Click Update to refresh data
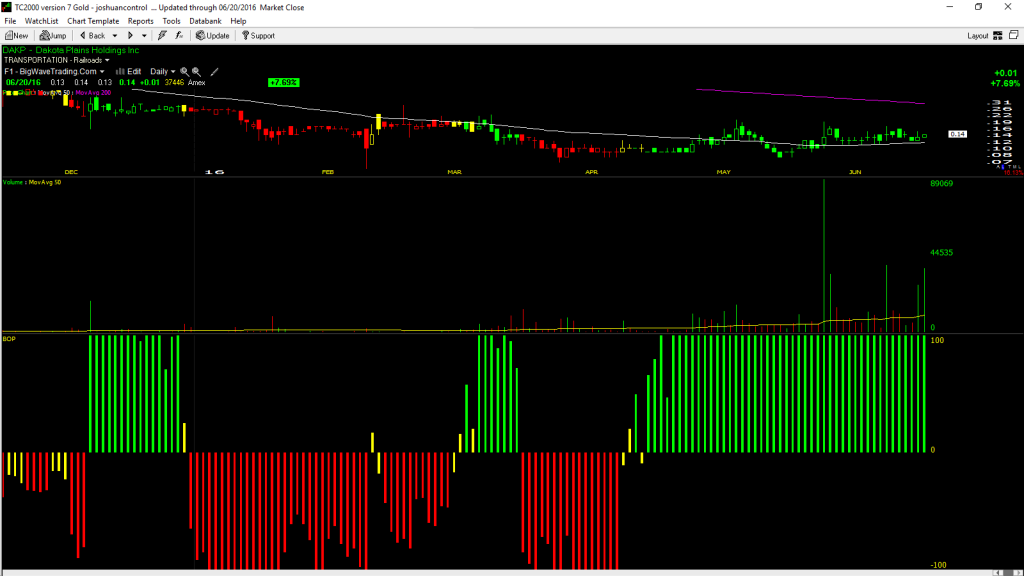 tap(213, 36)
